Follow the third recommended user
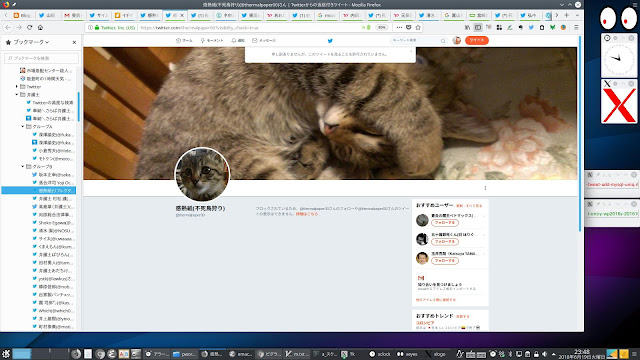Screen dimensions: 640x360 point(445,260)
